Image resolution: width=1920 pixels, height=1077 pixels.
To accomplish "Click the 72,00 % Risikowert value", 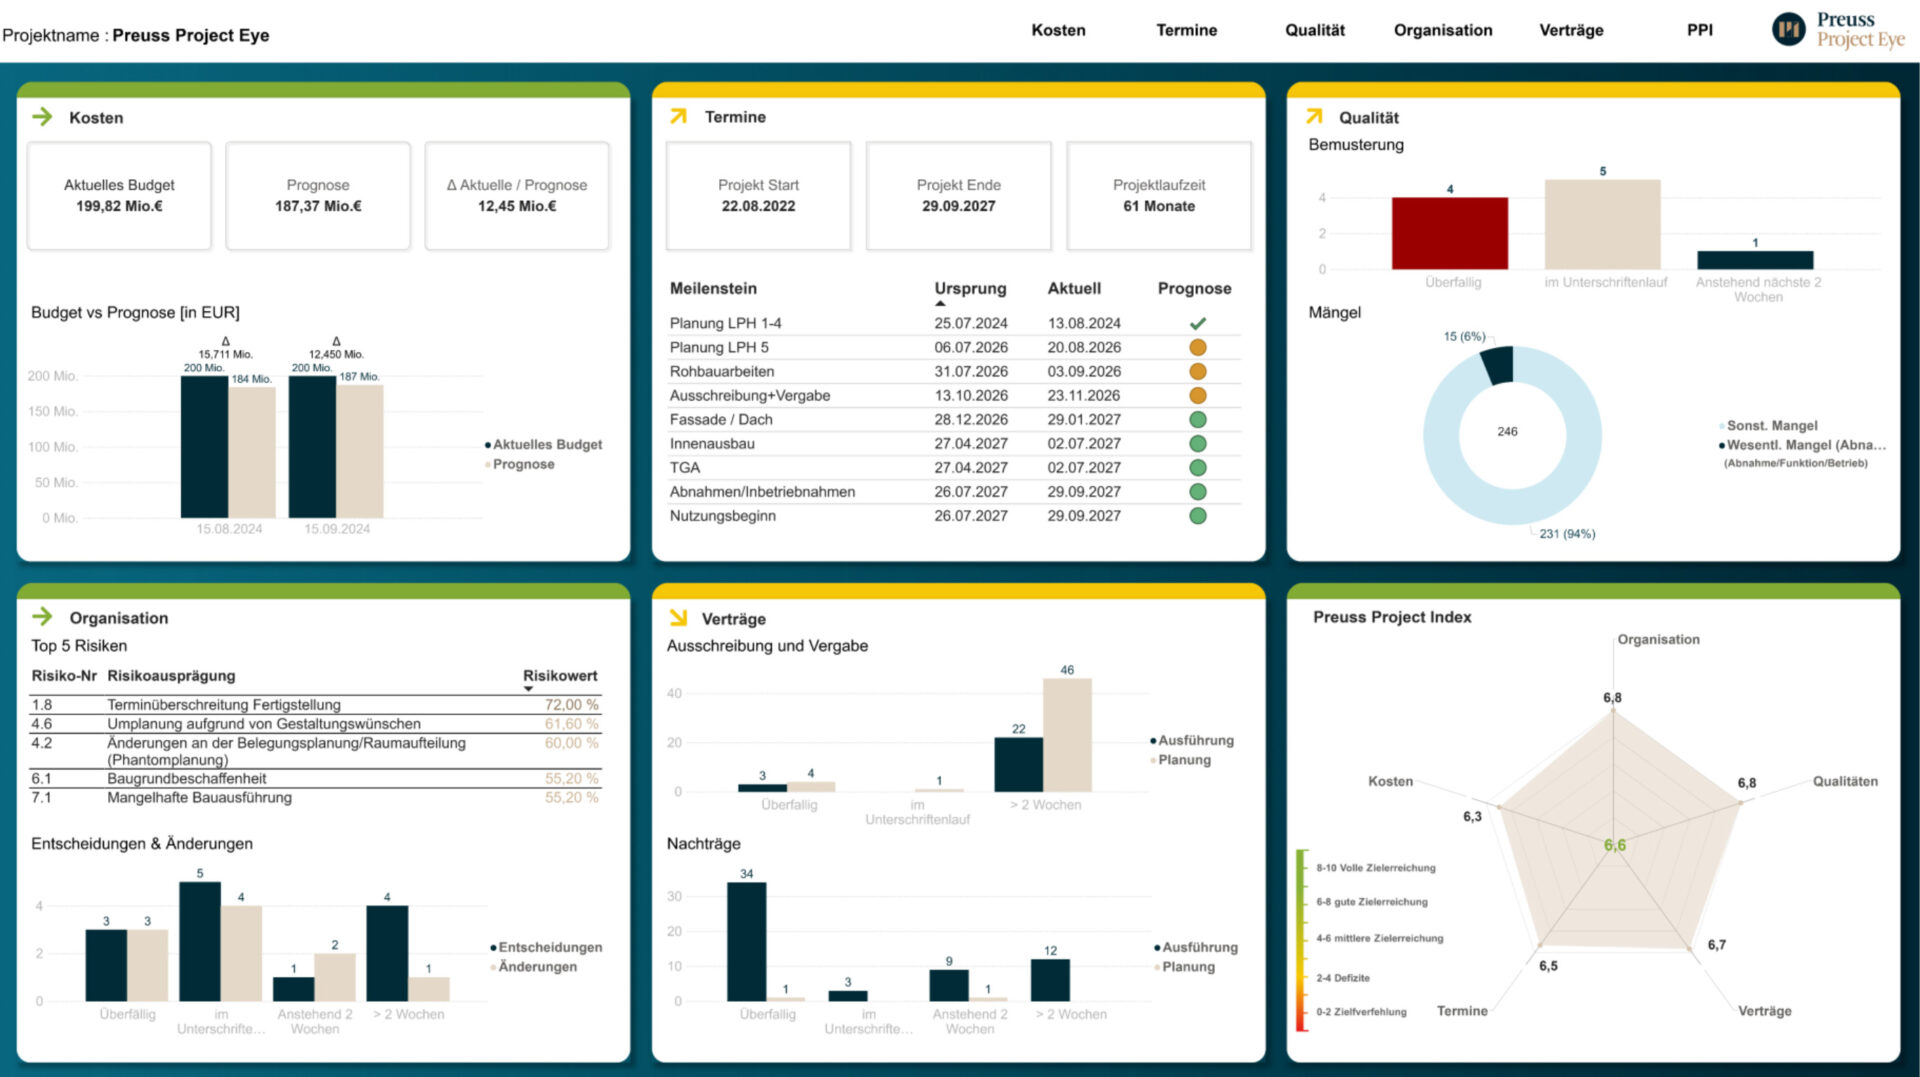I will click(x=571, y=705).
